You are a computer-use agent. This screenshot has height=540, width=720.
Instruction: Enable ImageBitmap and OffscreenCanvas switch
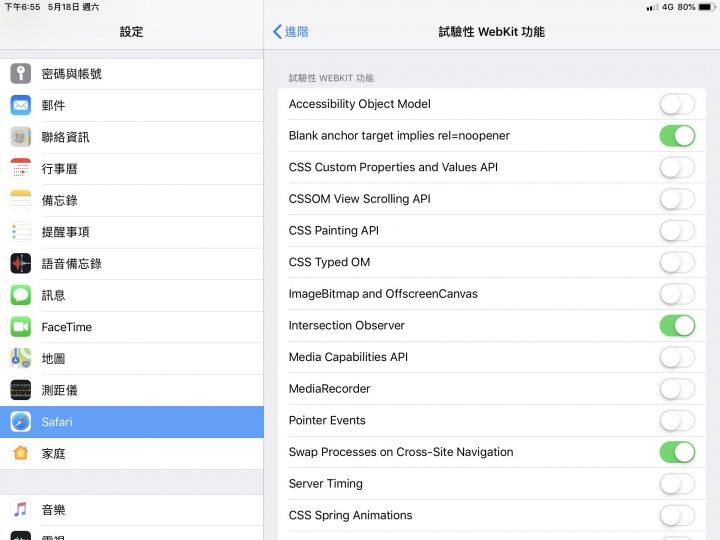click(x=677, y=294)
